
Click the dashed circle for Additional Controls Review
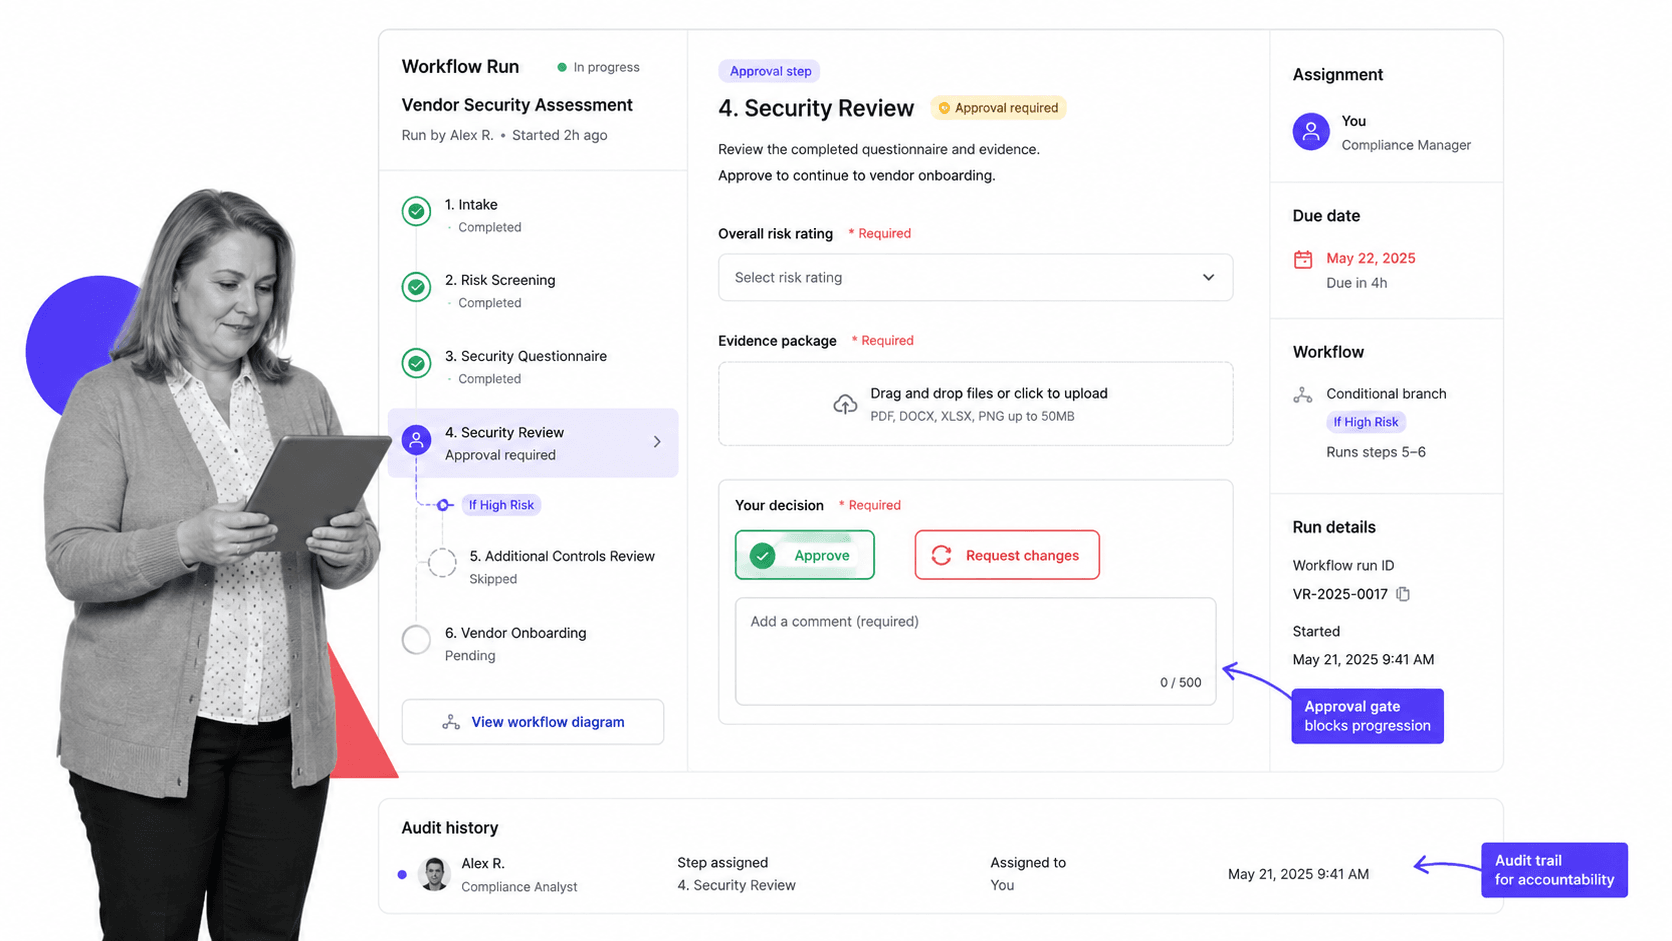tap(442, 563)
